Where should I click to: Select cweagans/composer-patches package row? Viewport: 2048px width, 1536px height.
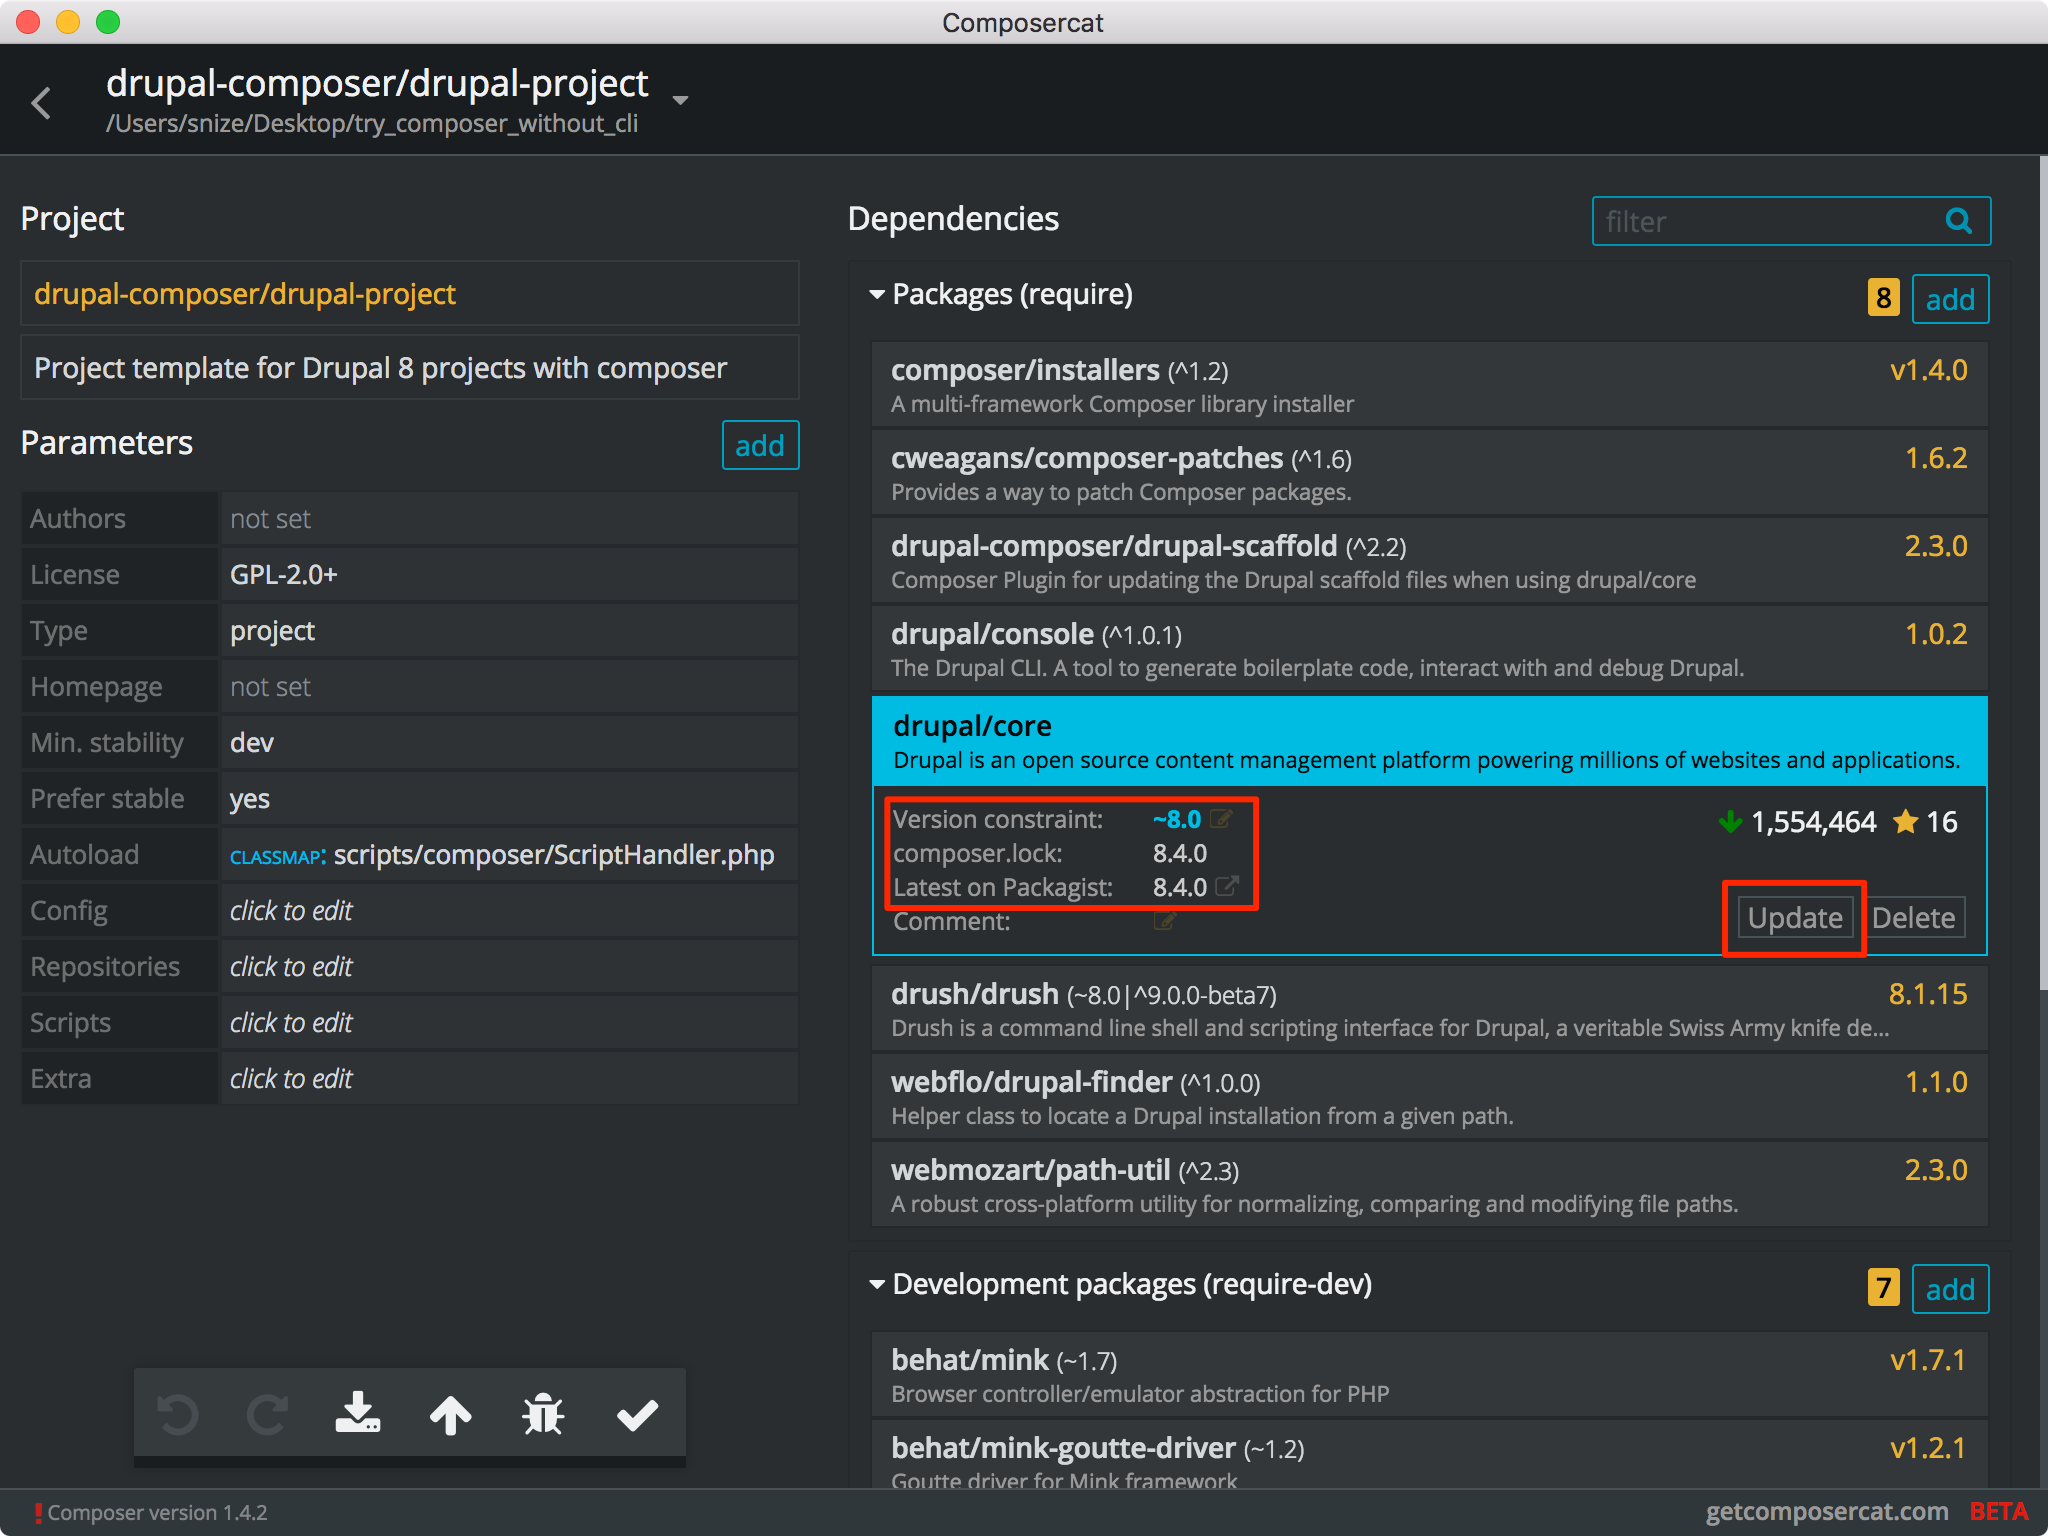point(1429,473)
